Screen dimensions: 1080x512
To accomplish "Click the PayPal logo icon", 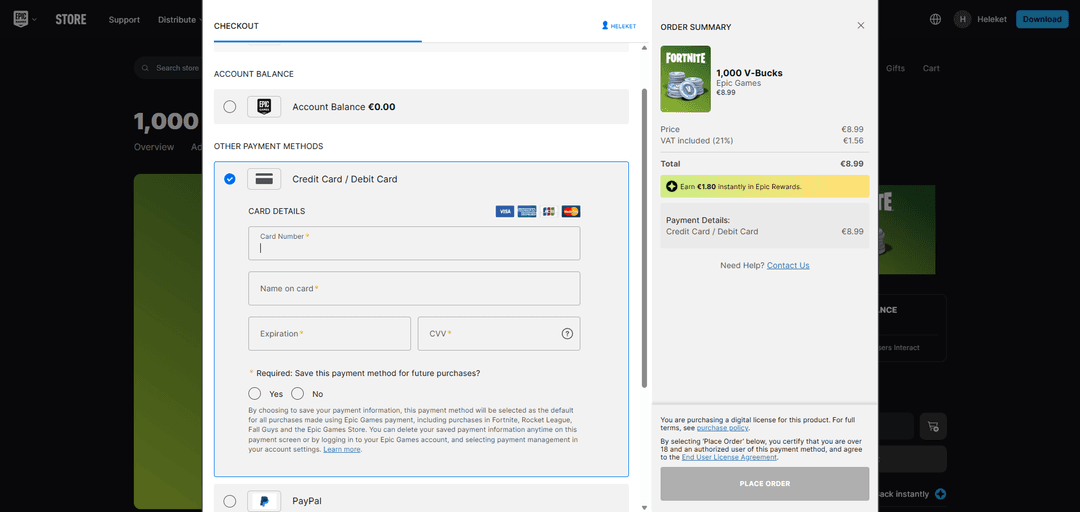I will pyautogui.click(x=264, y=501).
